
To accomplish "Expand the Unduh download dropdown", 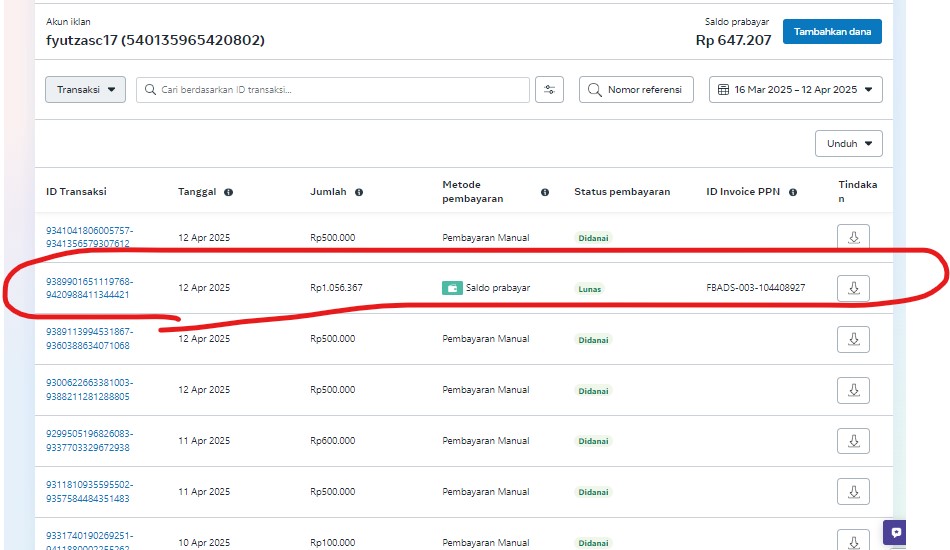I will pos(848,144).
